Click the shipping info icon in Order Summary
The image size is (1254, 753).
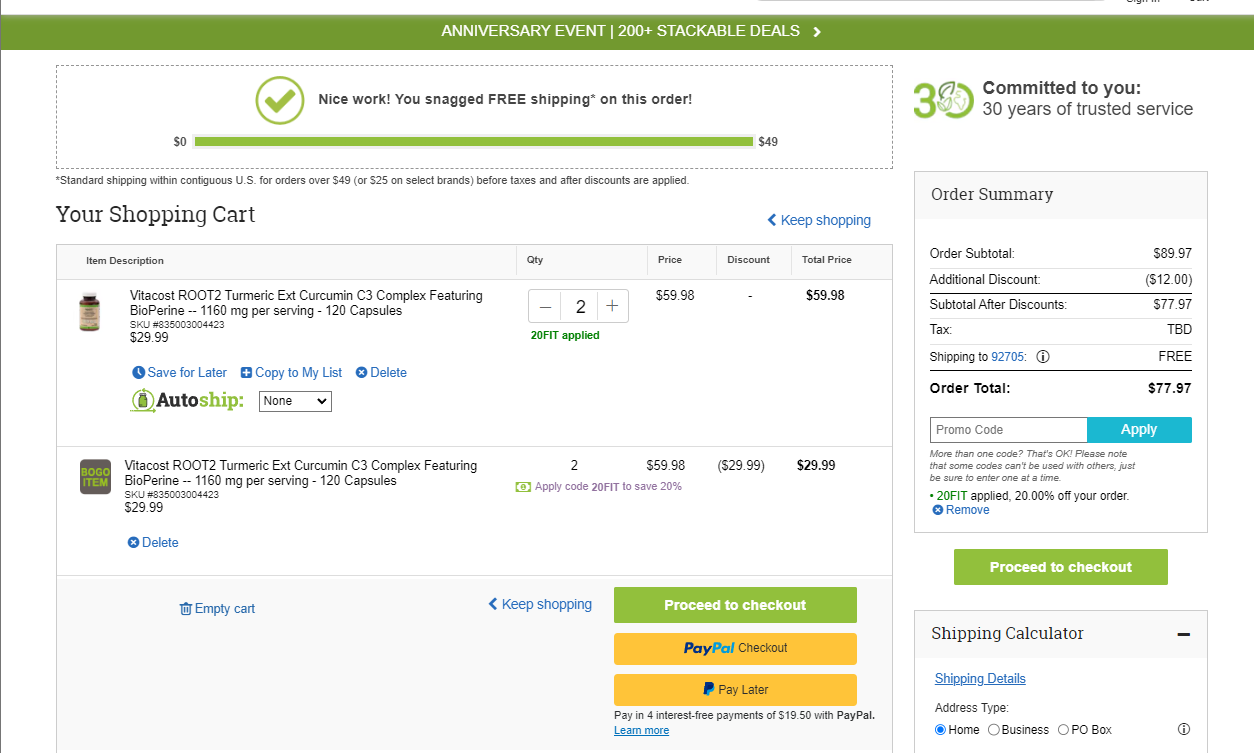point(1043,356)
